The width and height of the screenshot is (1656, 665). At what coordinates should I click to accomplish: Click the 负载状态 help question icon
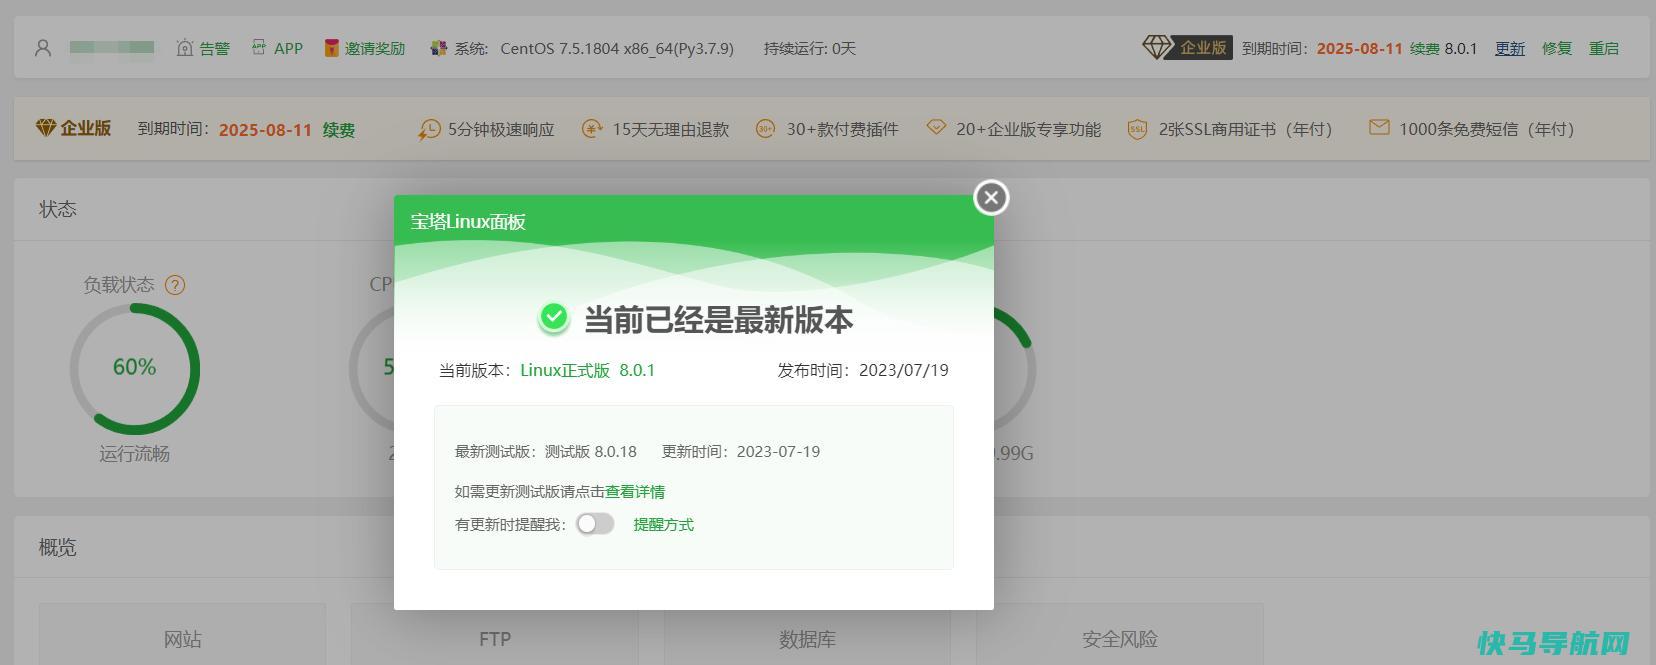pos(175,285)
